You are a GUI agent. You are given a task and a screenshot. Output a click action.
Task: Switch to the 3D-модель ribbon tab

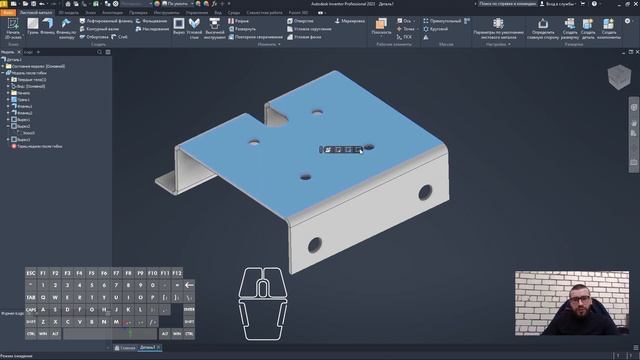(x=69, y=13)
